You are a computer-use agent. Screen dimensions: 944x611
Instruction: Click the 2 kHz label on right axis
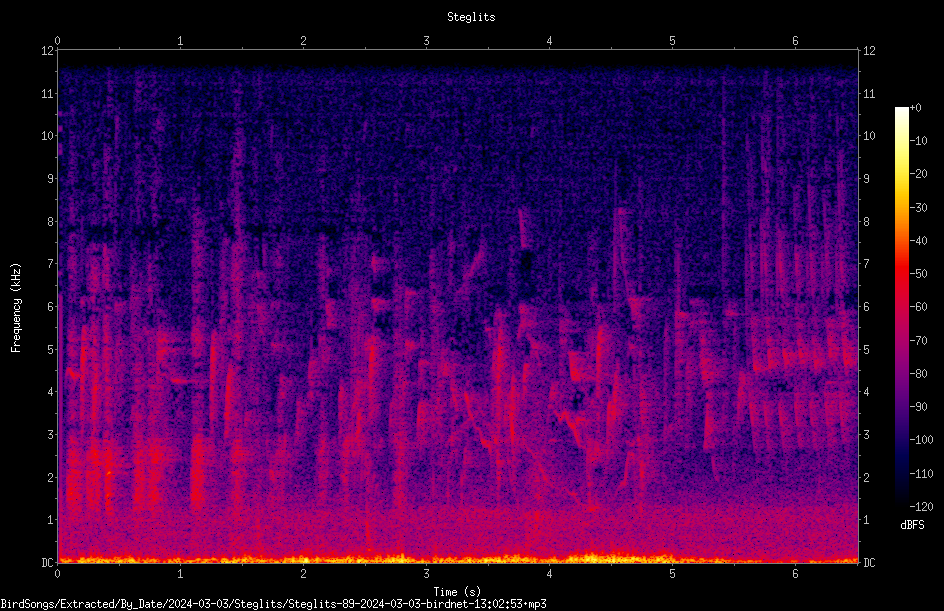(866, 477)
